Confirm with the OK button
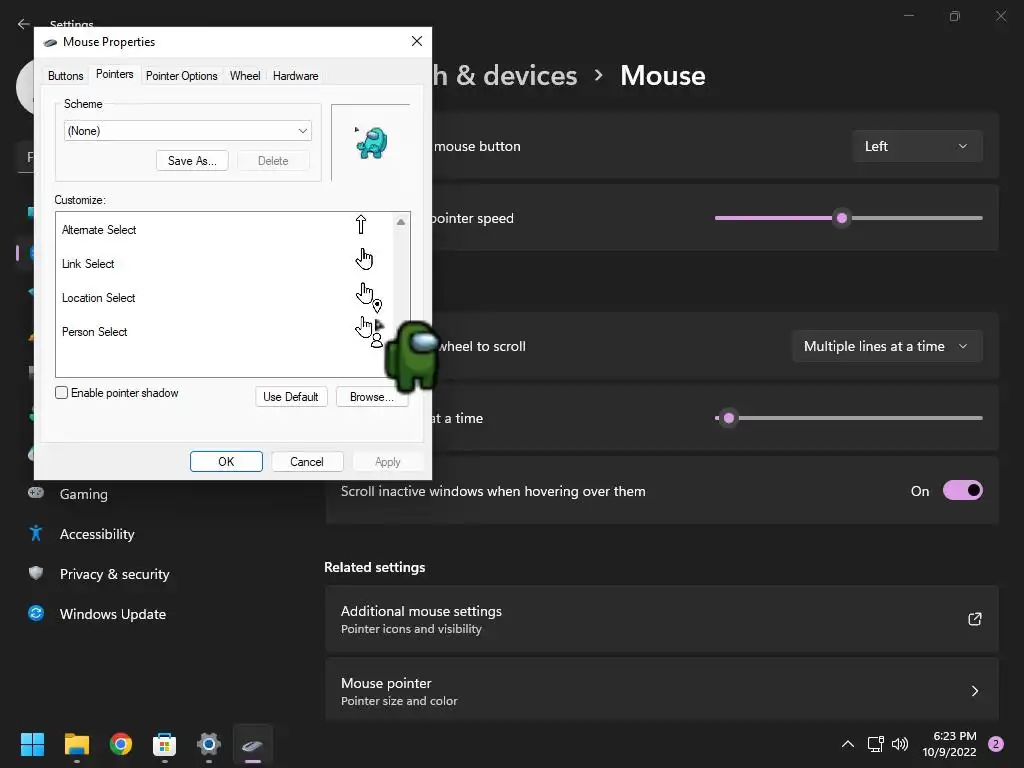 [x=226, y=461]
